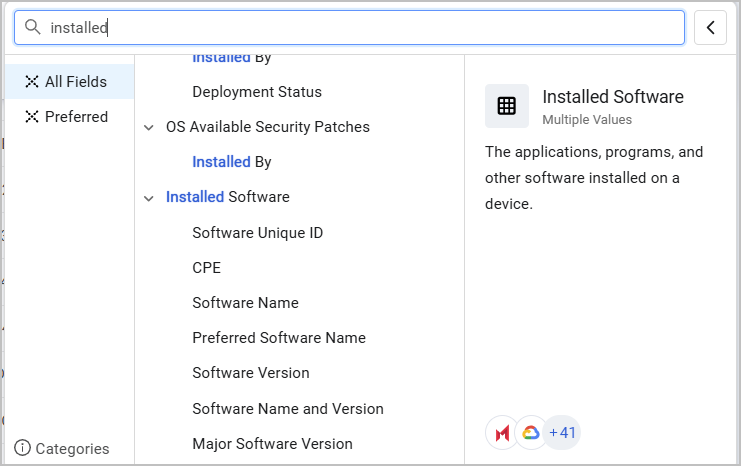The height and width of the screenshot is (466, 741).
Task: Click into the search field containing installed
Action: pyautogui.click(x=350, y=27)
